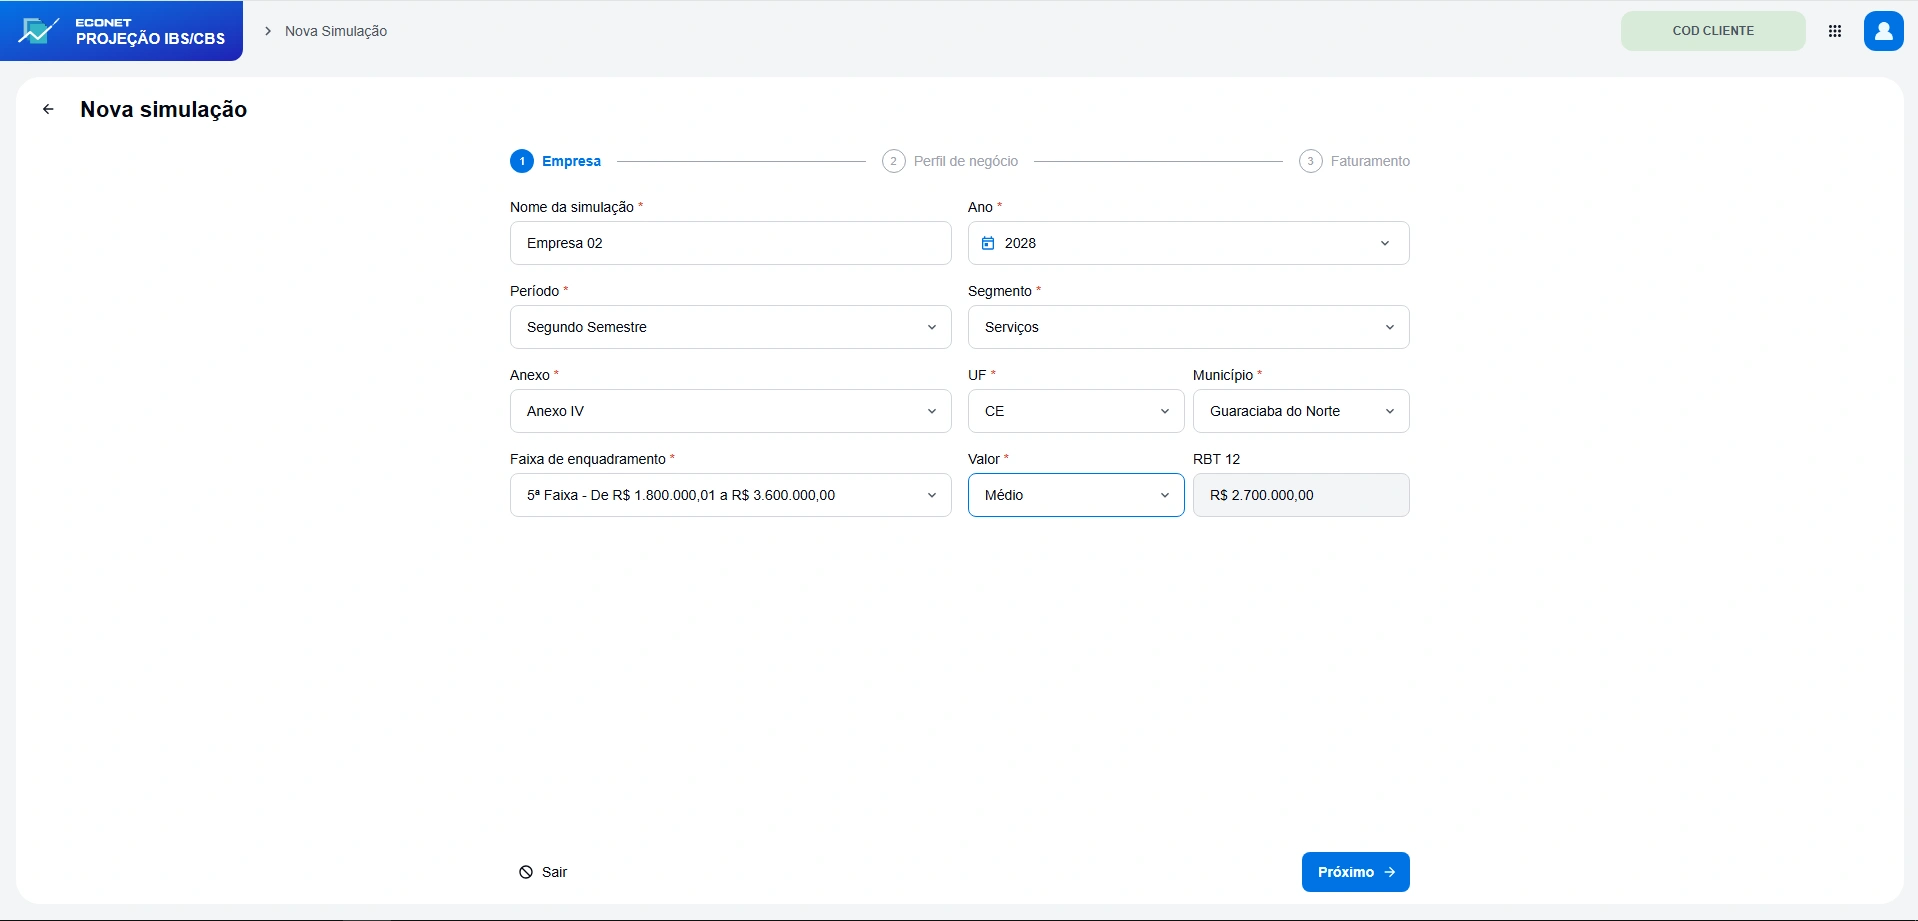Expand the UF dropdown showing CE
Image resolution: width=1918 pixels, height=921 pixels.
point(1076,411)
